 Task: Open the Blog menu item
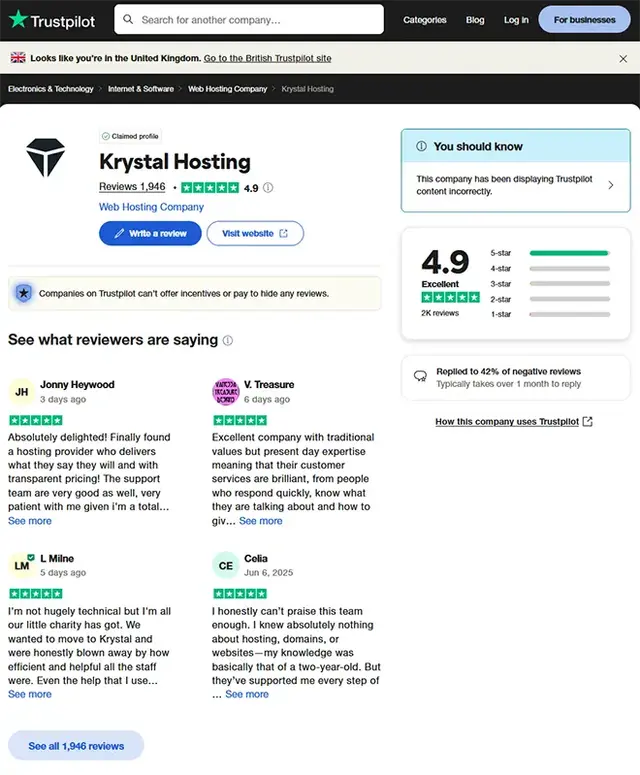pos(475,20)
